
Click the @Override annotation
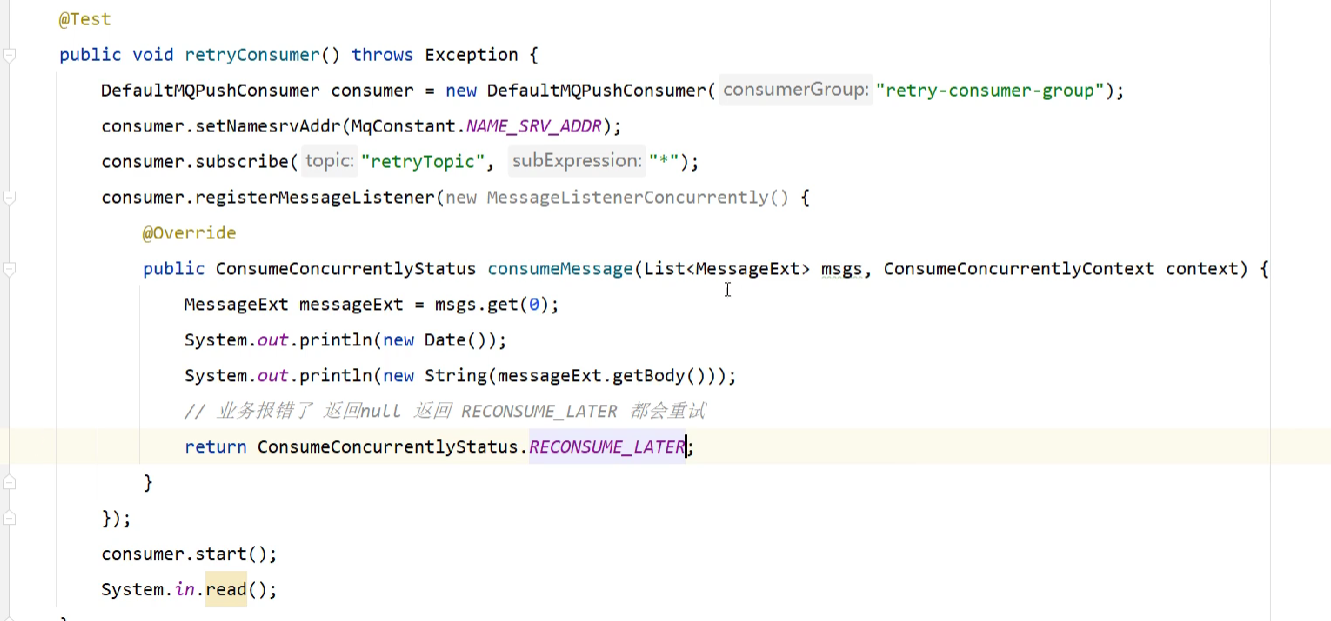[190, 233]
